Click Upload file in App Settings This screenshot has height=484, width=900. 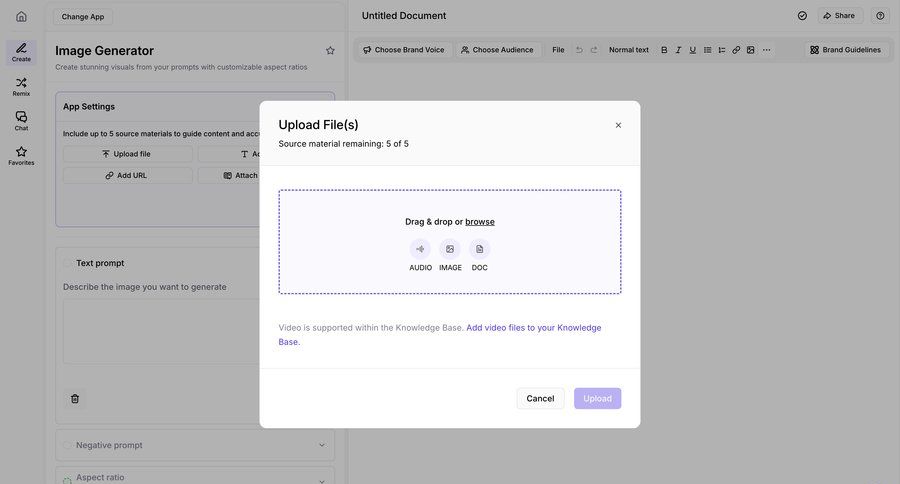point(127,154)
